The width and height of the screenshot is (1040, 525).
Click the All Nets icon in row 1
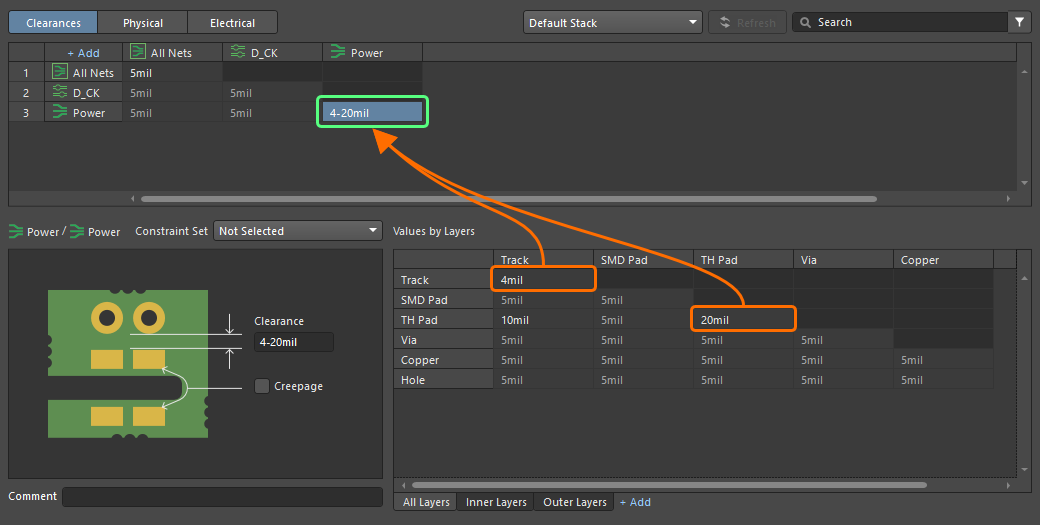point(60,73)
